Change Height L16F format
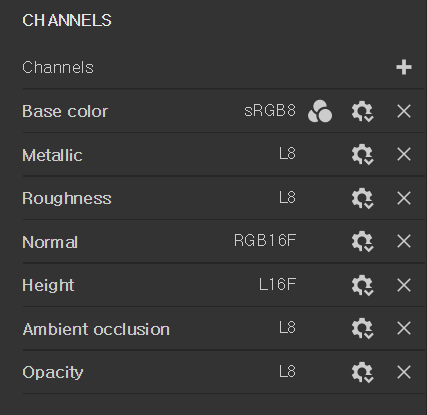The height and width of the screenshot is (415, 427). 277,284
